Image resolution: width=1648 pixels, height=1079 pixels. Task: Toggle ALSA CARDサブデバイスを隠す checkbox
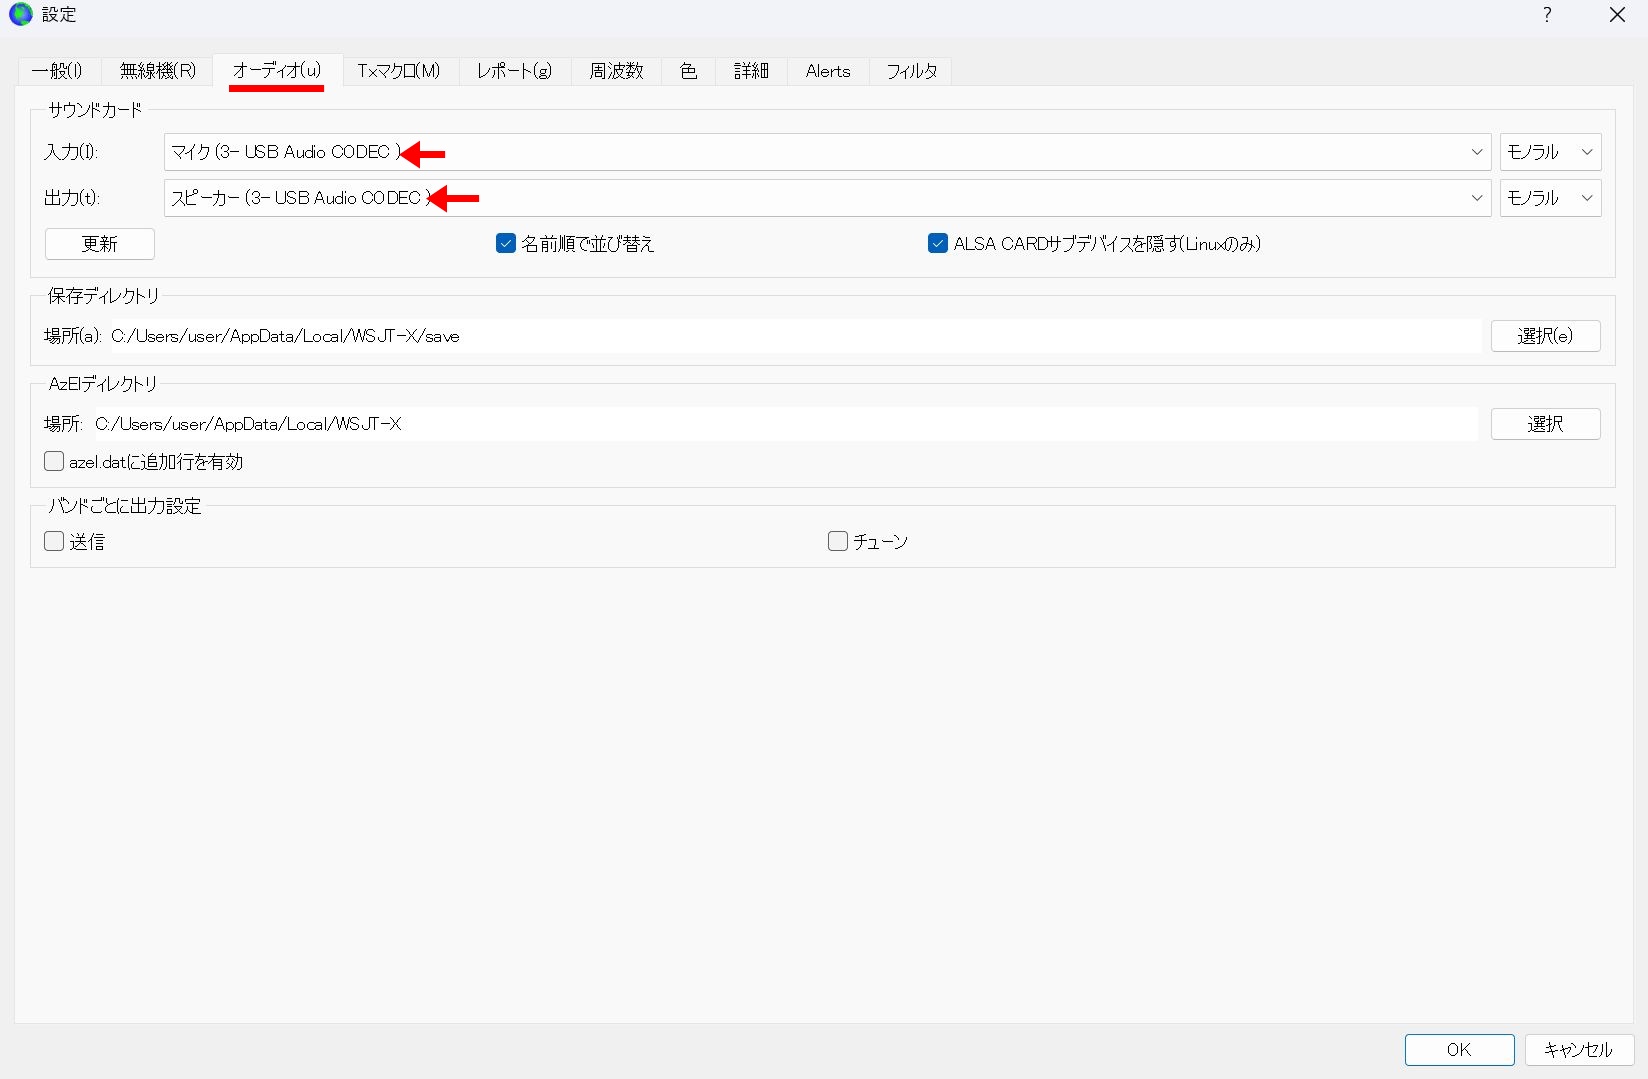938,244
